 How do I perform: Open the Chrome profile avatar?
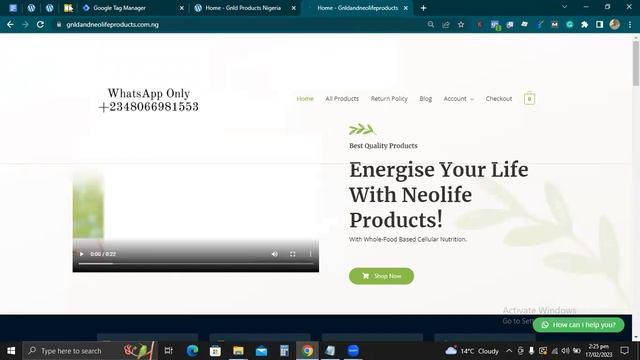point(615,24)
